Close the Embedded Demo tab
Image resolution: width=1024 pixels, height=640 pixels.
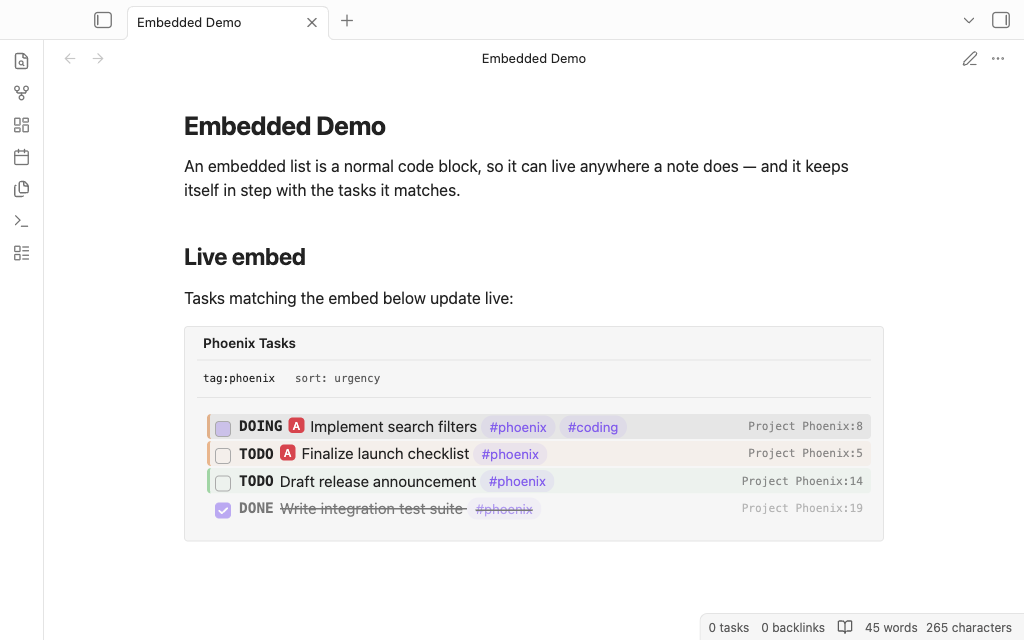tap(312, 22)
